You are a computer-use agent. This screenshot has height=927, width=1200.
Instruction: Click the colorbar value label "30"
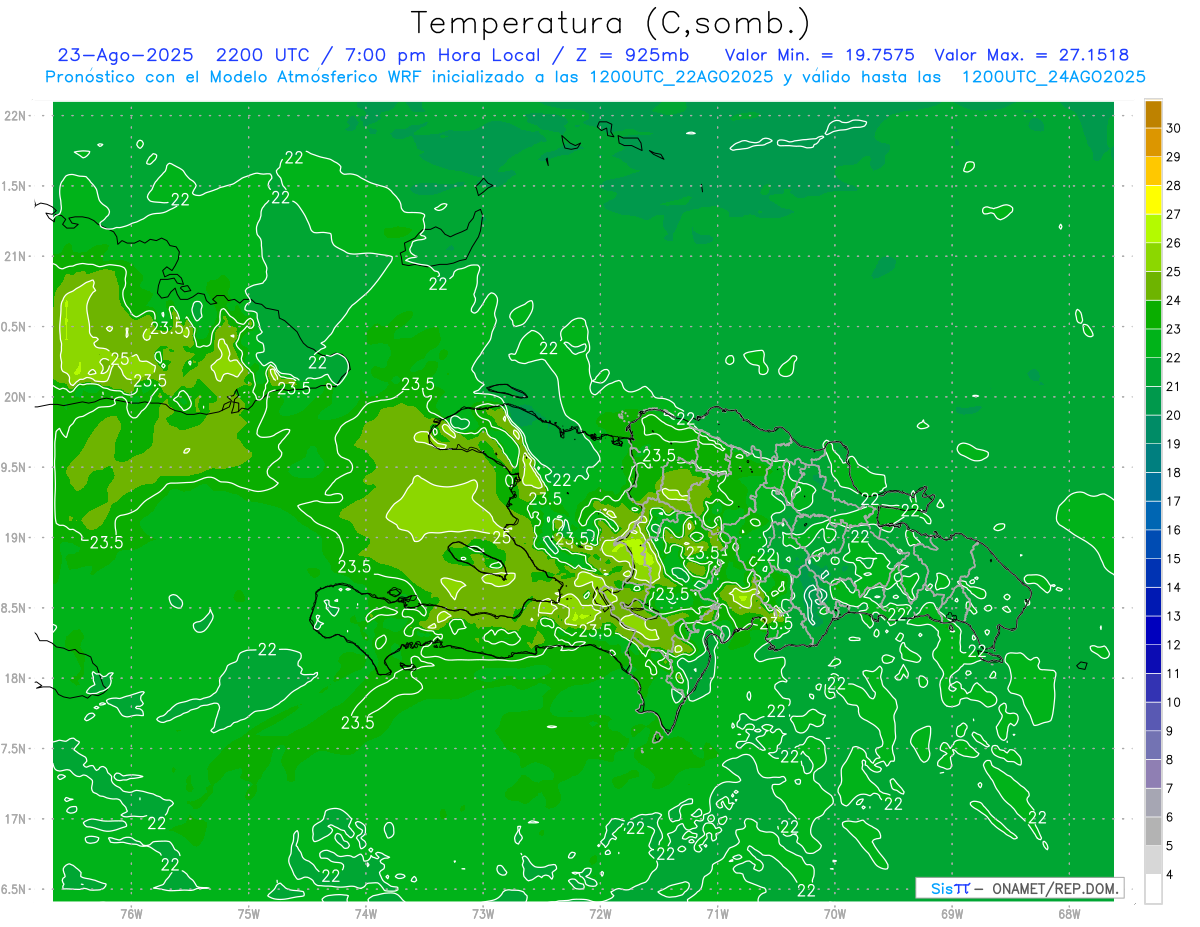[x=1174, y=128]
